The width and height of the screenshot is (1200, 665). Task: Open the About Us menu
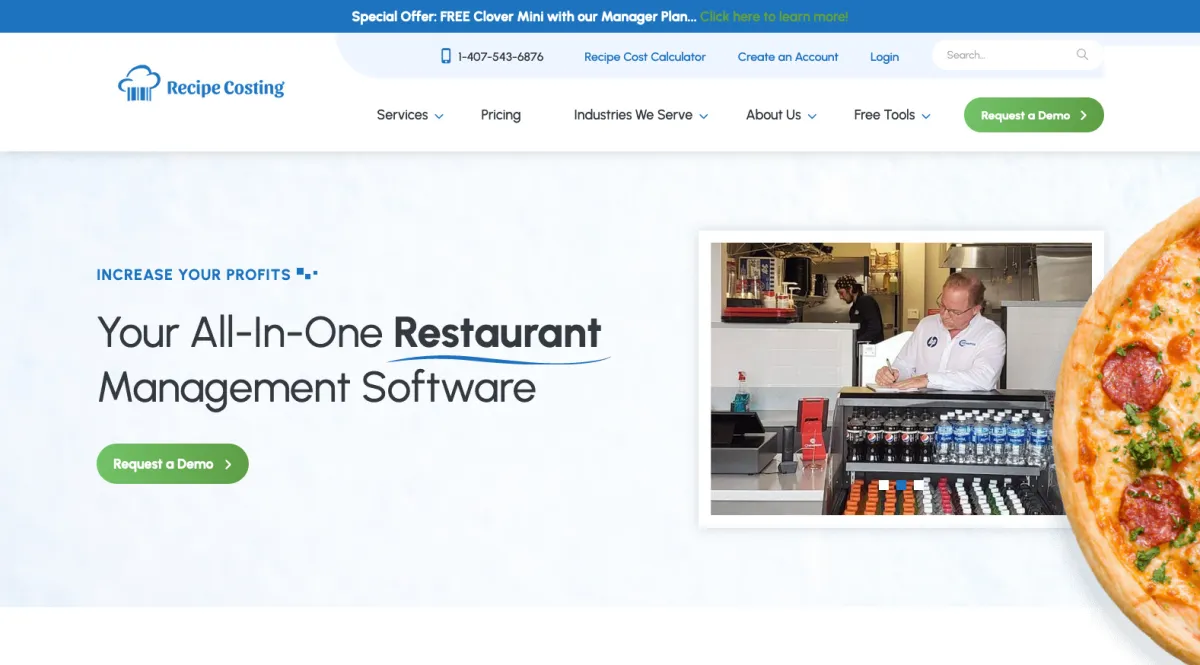(x=773, y=115)
